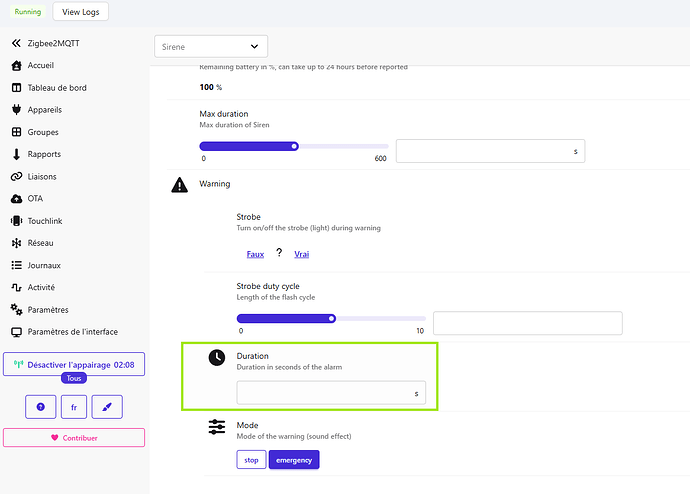Open help with question-mark button
This screenshot has width=690, height=494.
(x=40, y=407)
